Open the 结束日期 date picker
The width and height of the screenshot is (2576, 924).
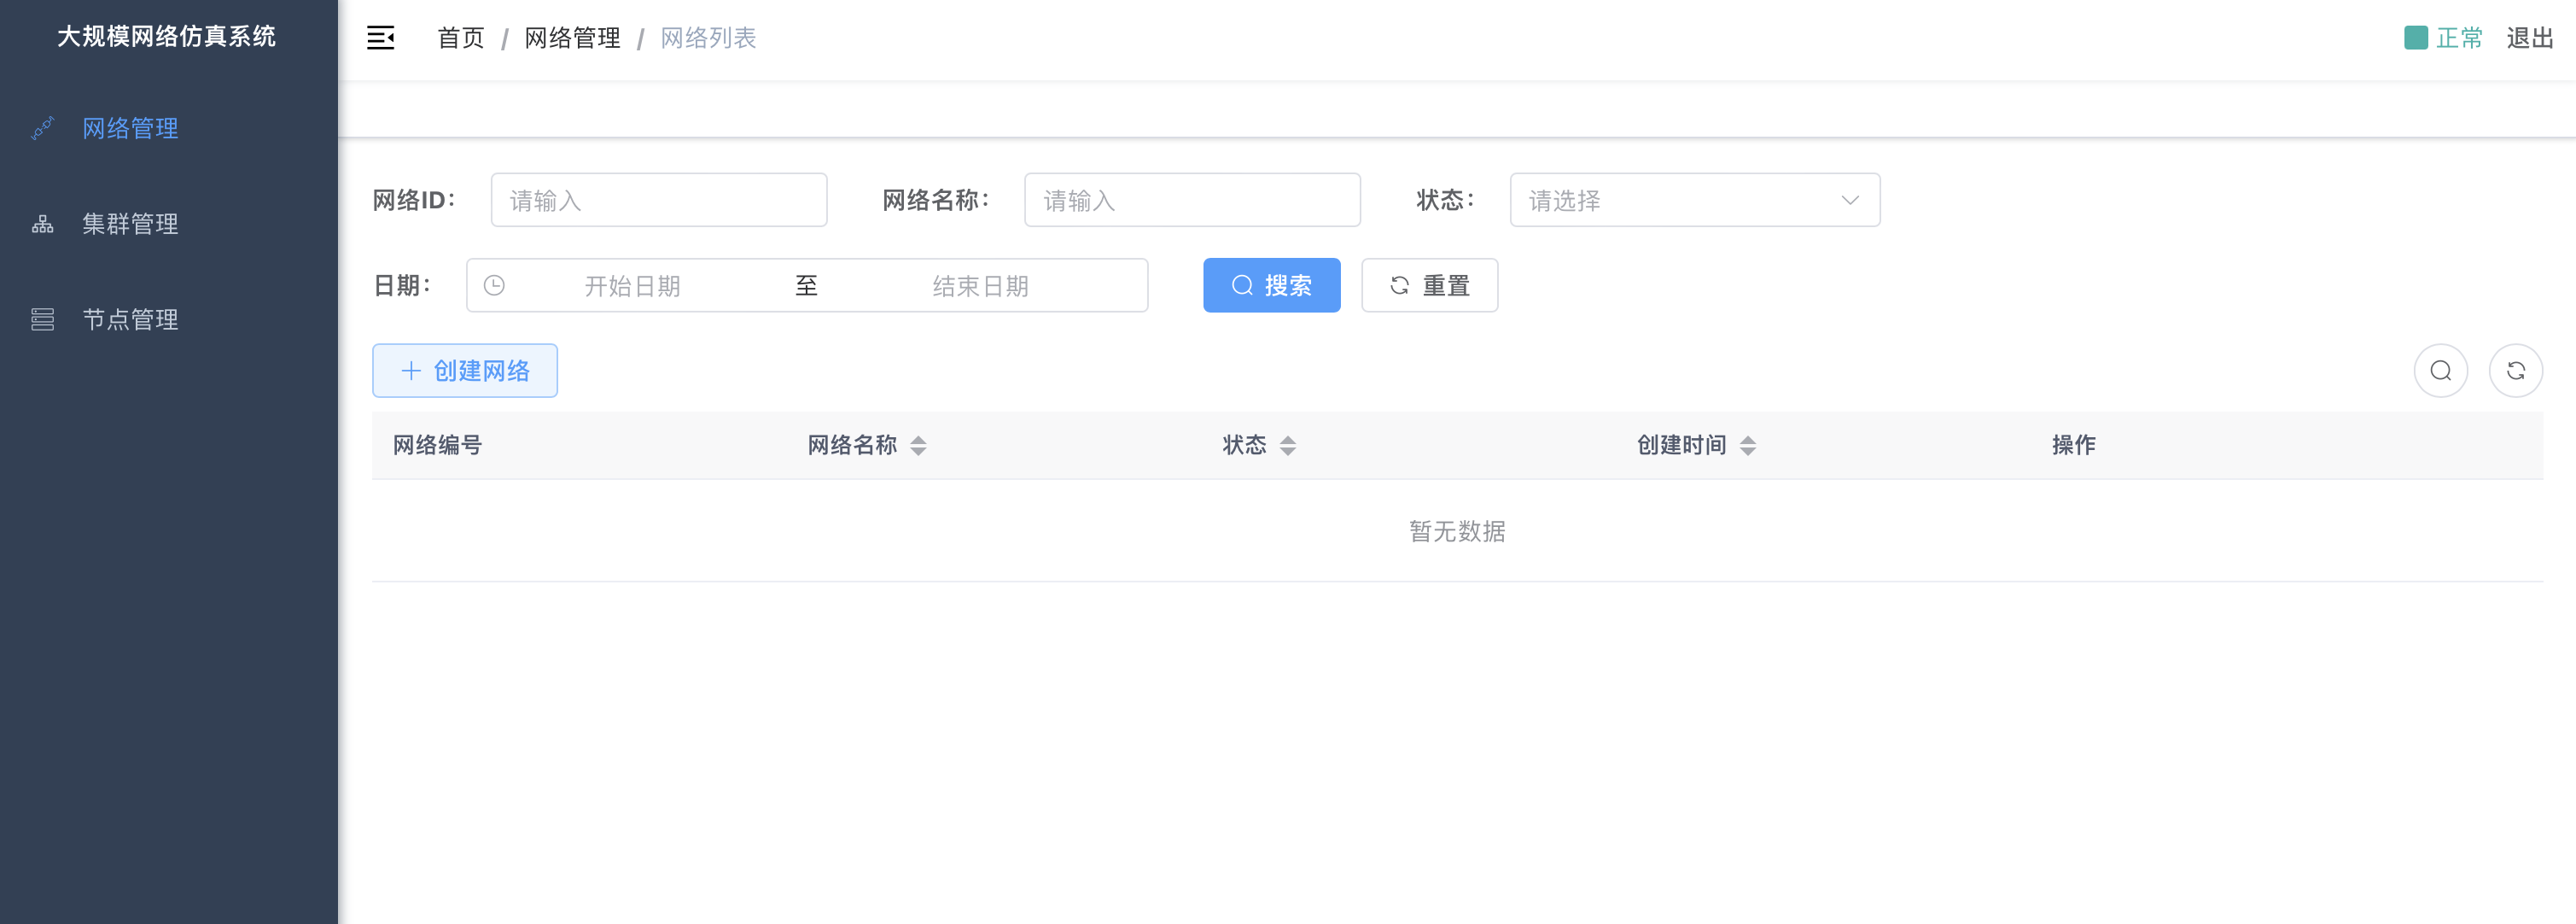click(x=980, y=286)
